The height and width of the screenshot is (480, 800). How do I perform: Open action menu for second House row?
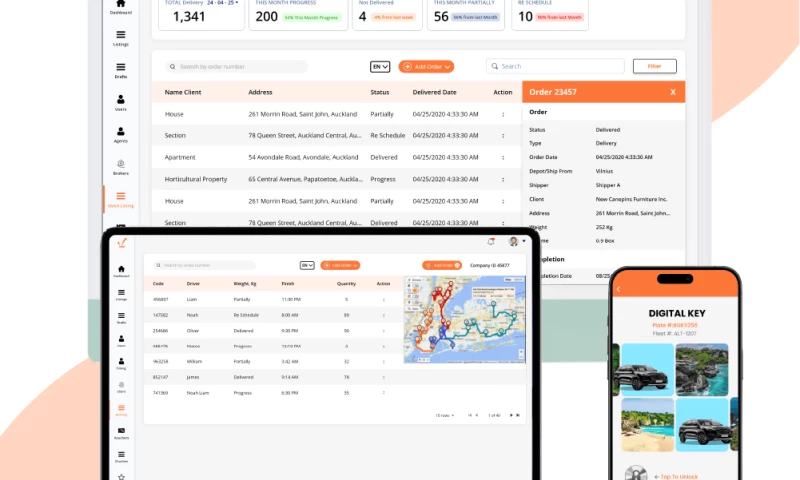(x=503, y=201)
